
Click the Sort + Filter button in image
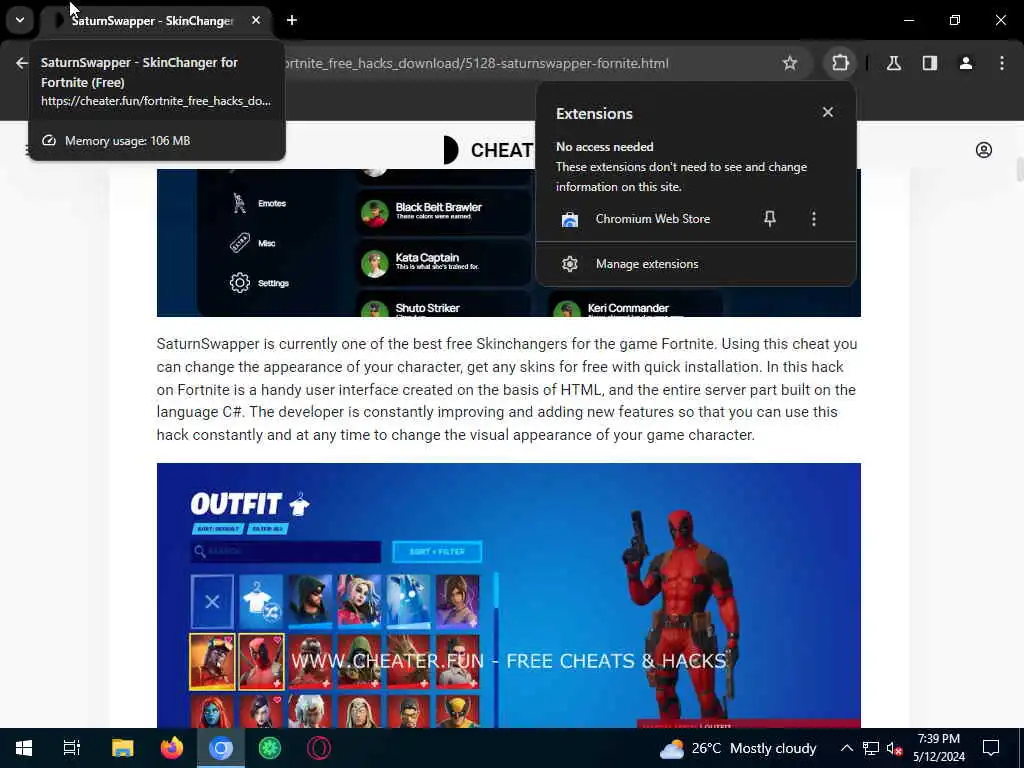click(x=437, y=552)
